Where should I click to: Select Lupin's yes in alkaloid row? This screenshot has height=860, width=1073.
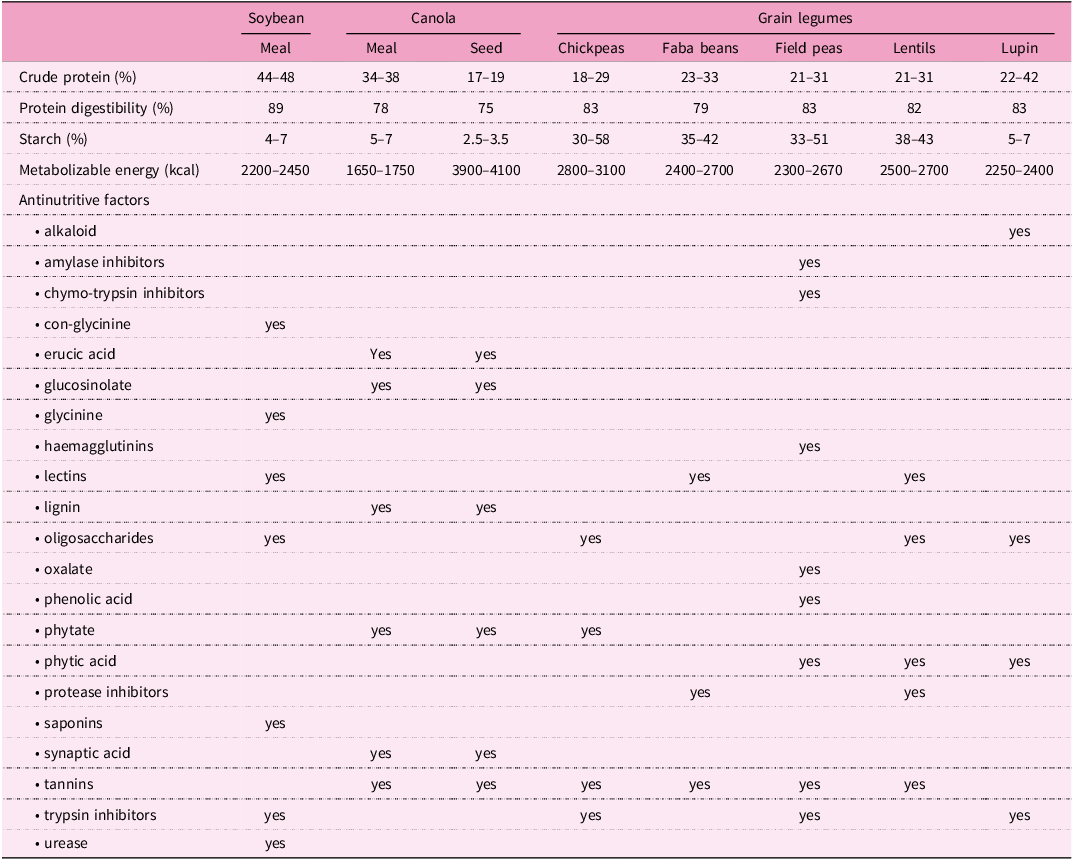point(1020,232)
